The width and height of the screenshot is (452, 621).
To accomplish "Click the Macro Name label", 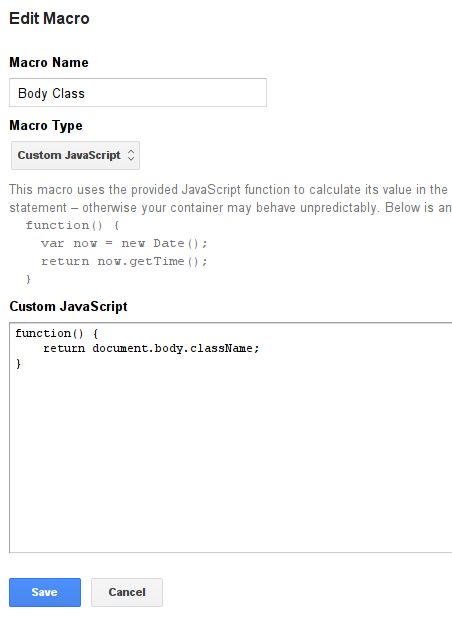I will pyautogui.click(x=49, y=63).
